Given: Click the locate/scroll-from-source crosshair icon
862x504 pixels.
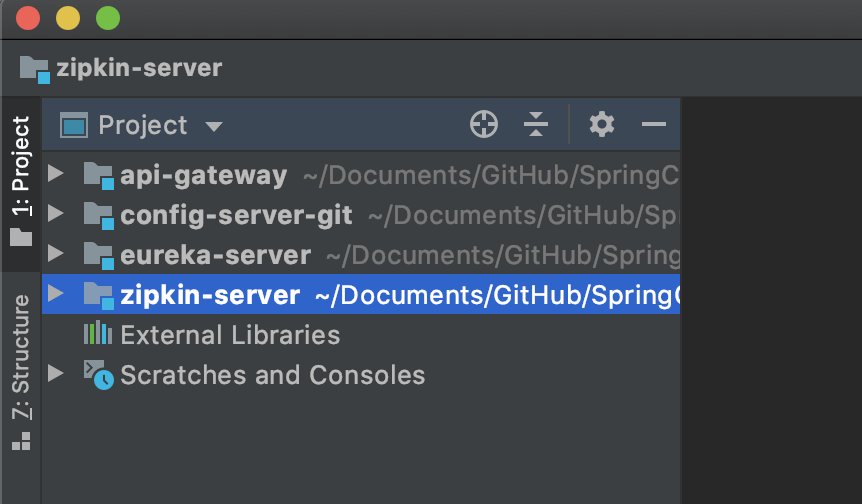Looking at the screenshot, I should (x=484, y=124).
